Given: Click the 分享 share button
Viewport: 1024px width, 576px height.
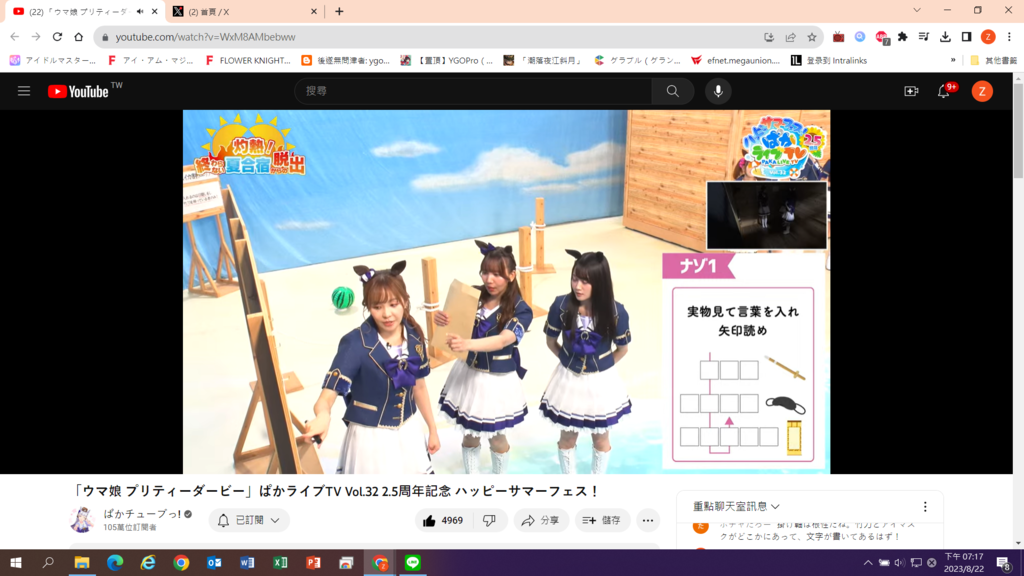Looking at the screenshot, I should (x=540, y=520).
